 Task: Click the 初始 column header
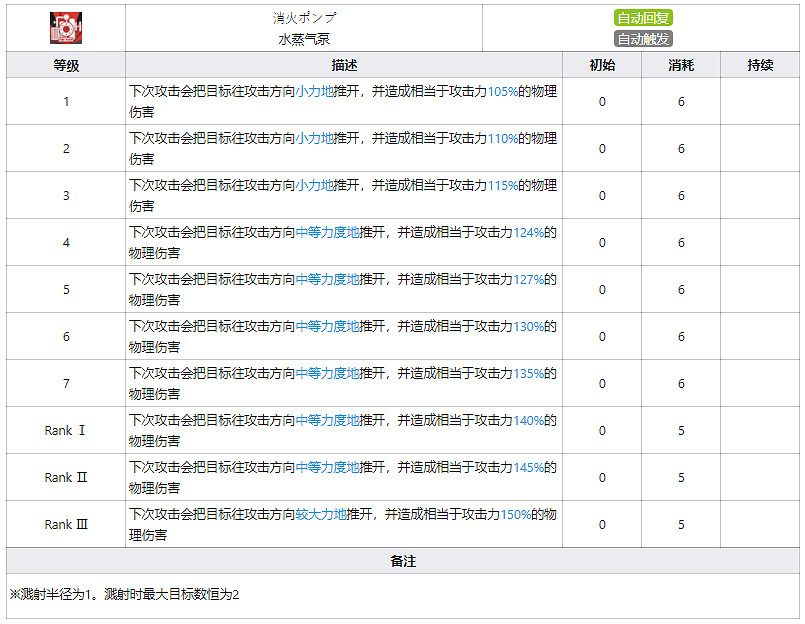(602, 66)
